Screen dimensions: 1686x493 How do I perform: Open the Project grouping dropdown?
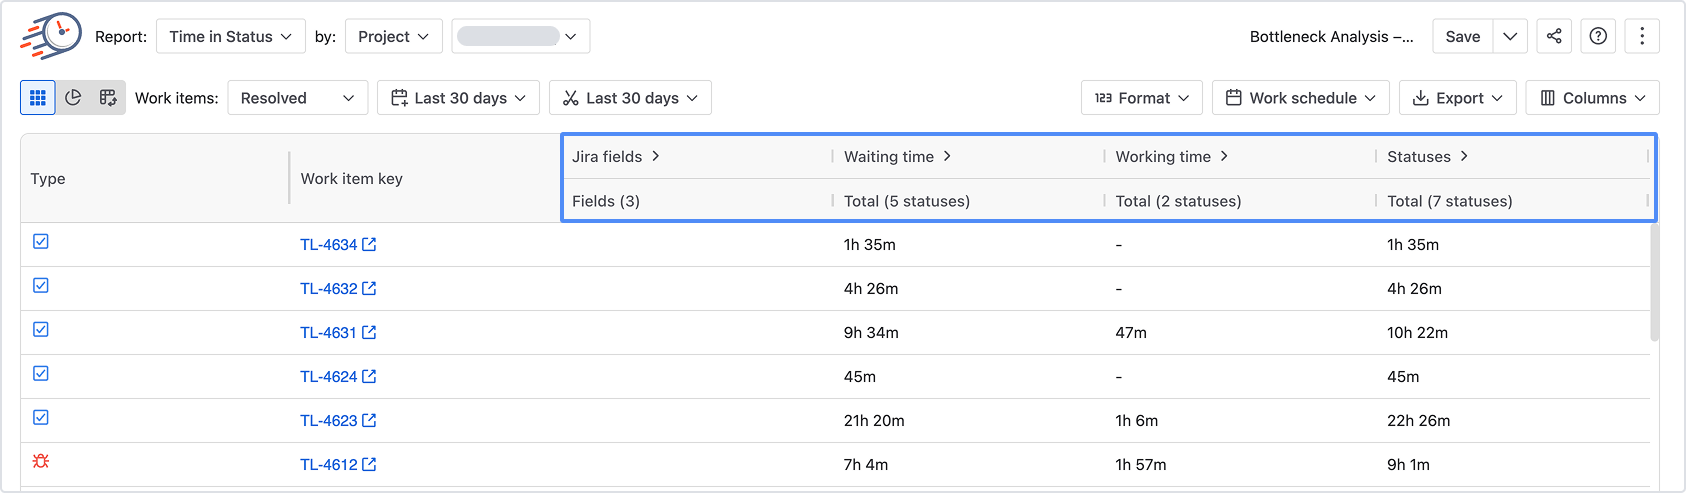coord(393,36)
